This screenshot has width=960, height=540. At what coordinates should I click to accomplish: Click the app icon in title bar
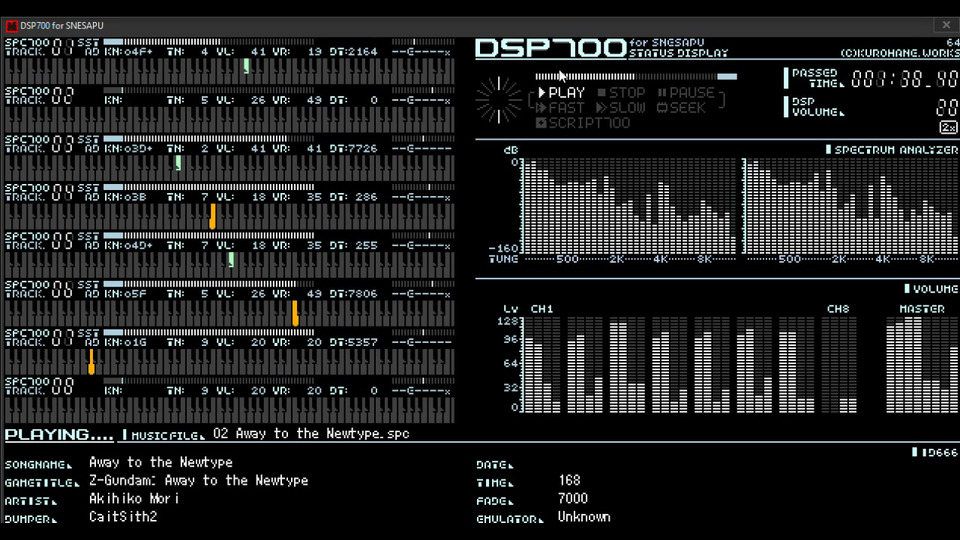point(11,26)
